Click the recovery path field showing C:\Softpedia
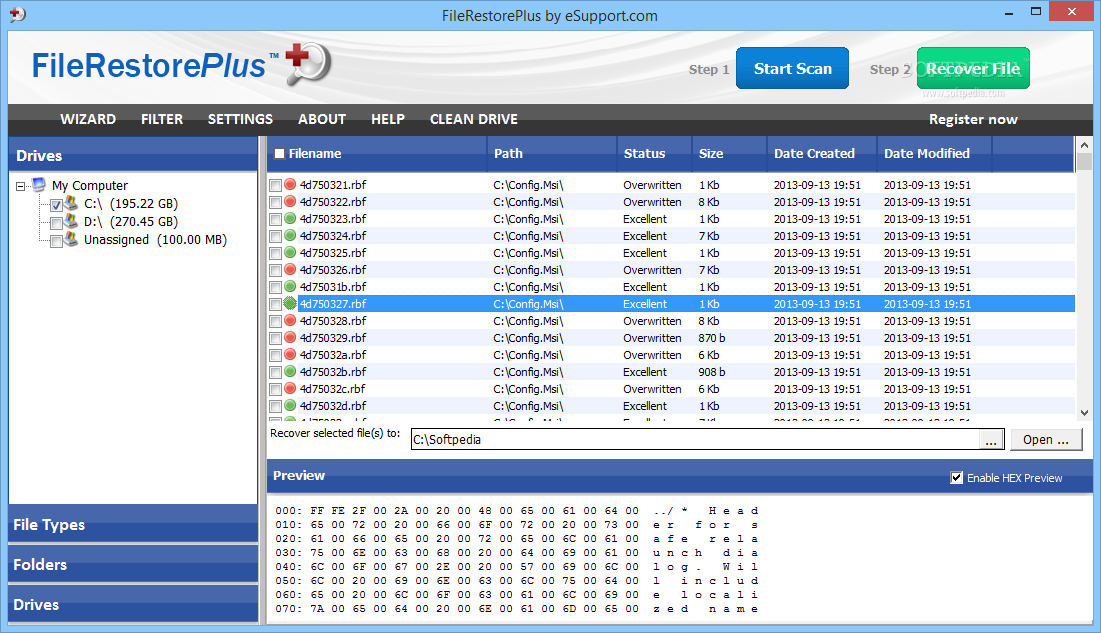This screenshot has height=633, width=1101. pyautogui.click(x=695, y=440)
